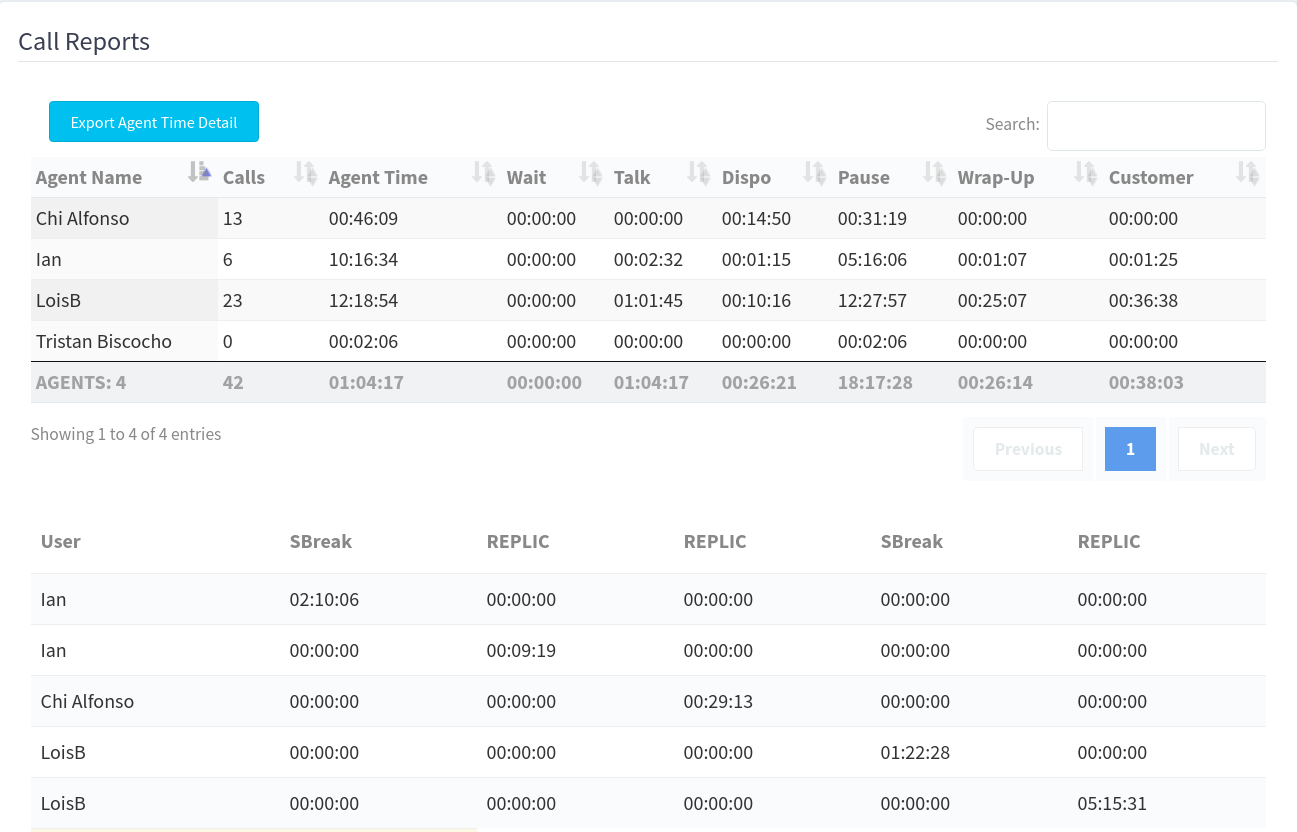
Task: Click total dispo 00:26:21
Action: 760,382
